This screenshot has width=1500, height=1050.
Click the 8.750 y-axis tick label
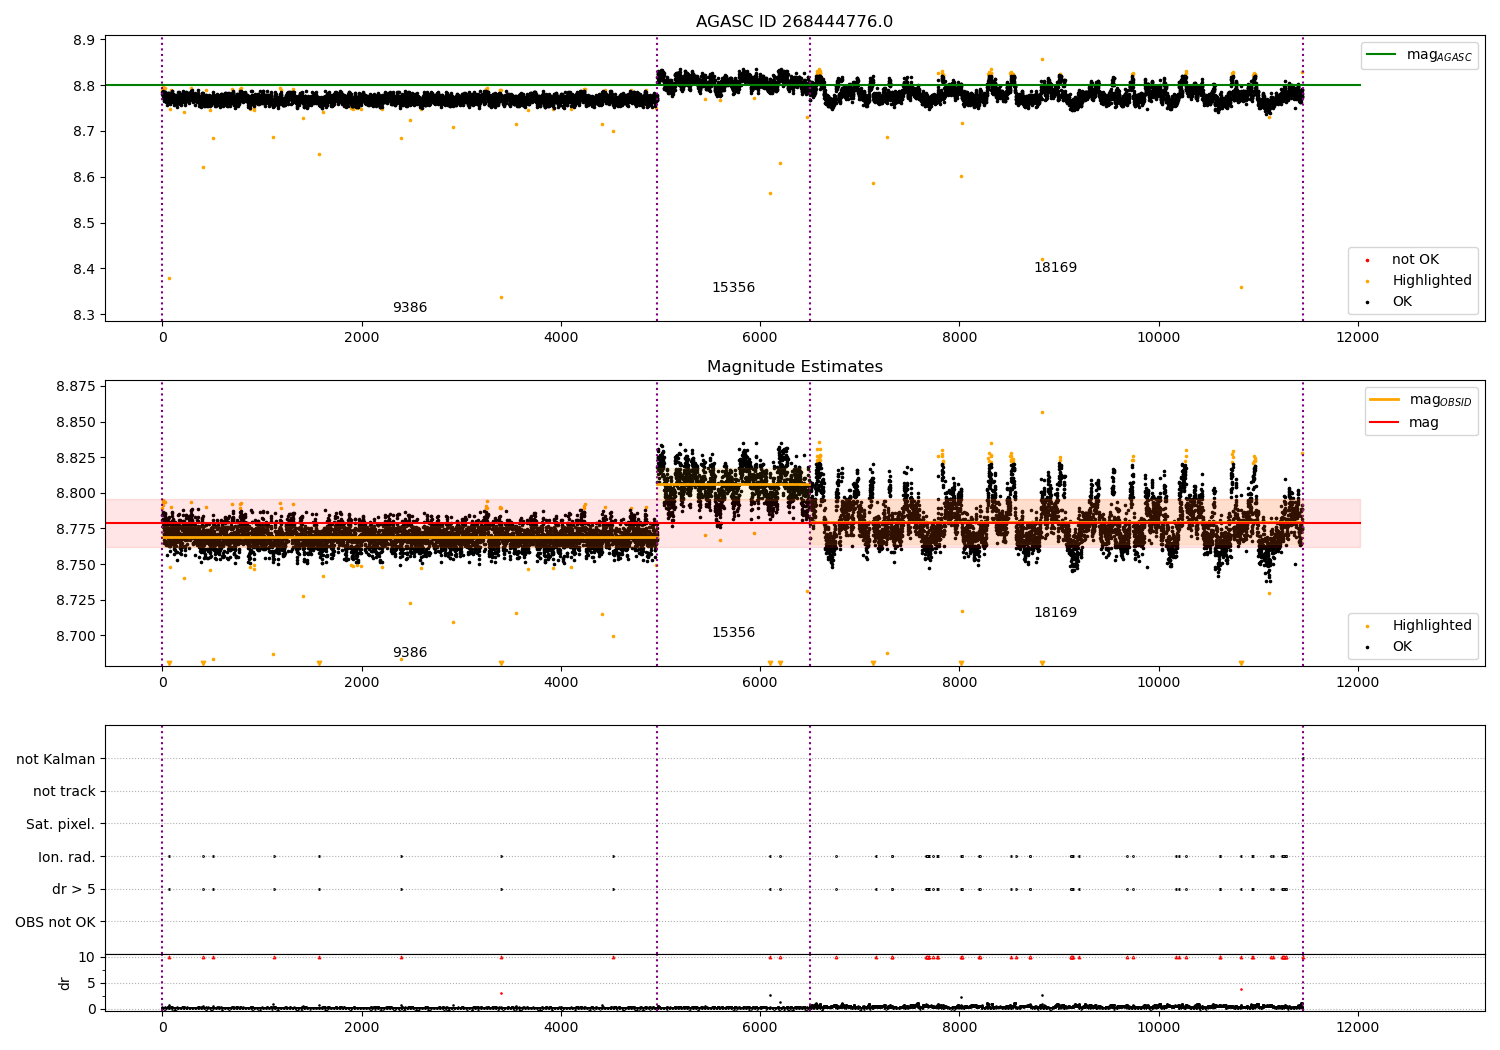tap(76, 565)
